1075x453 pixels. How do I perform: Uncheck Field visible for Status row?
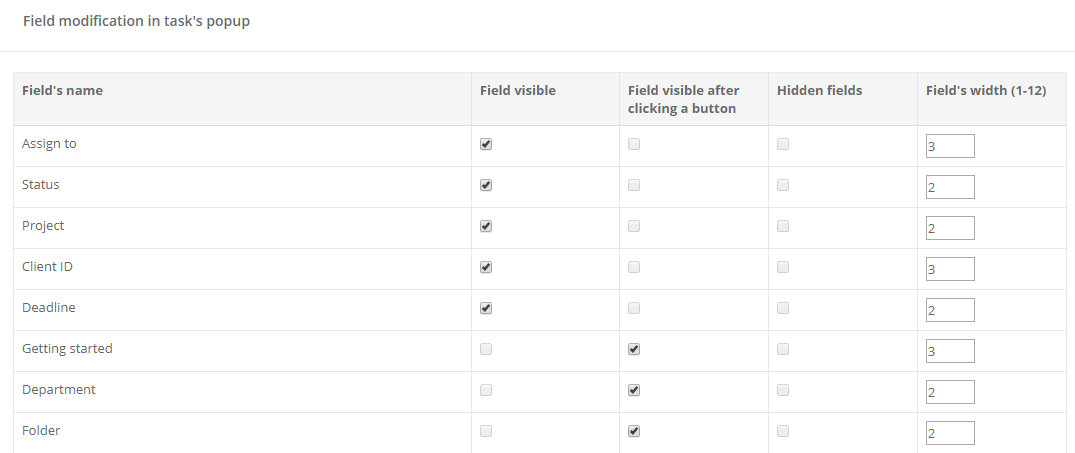click(486, 185)
